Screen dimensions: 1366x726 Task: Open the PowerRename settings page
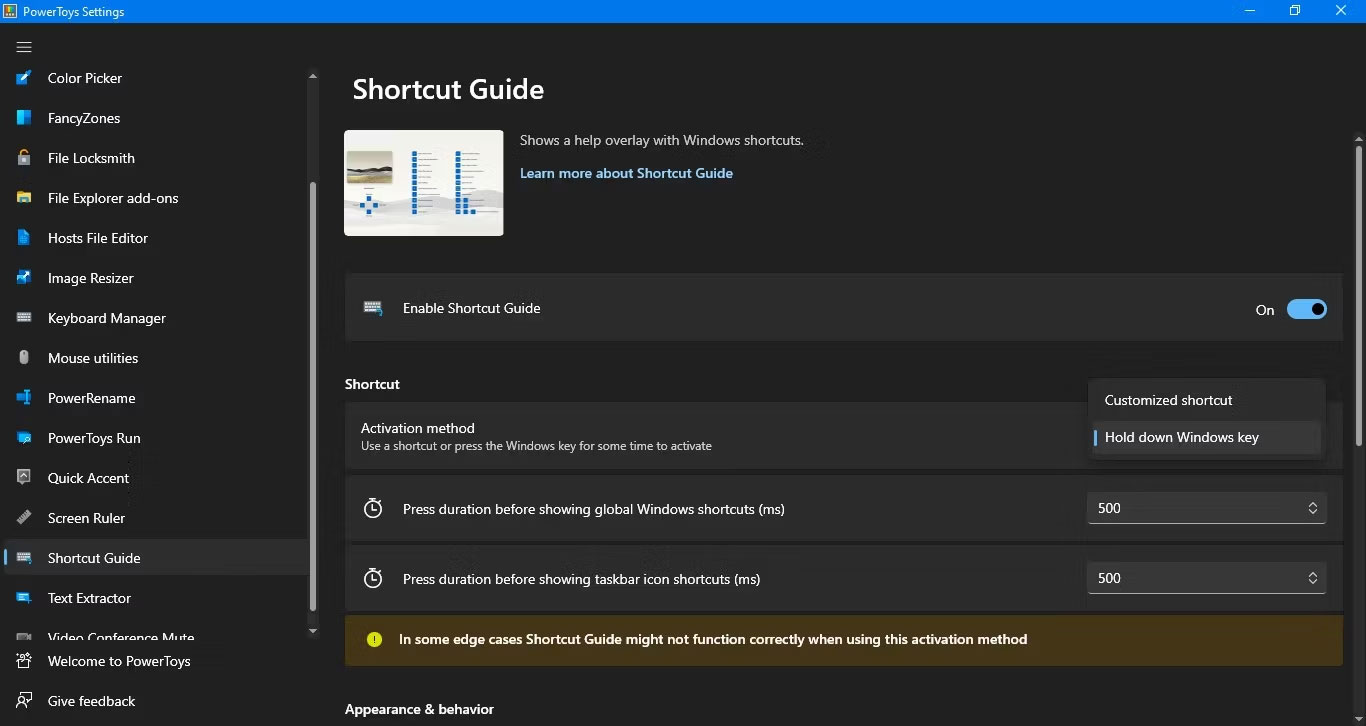[91, 398]
